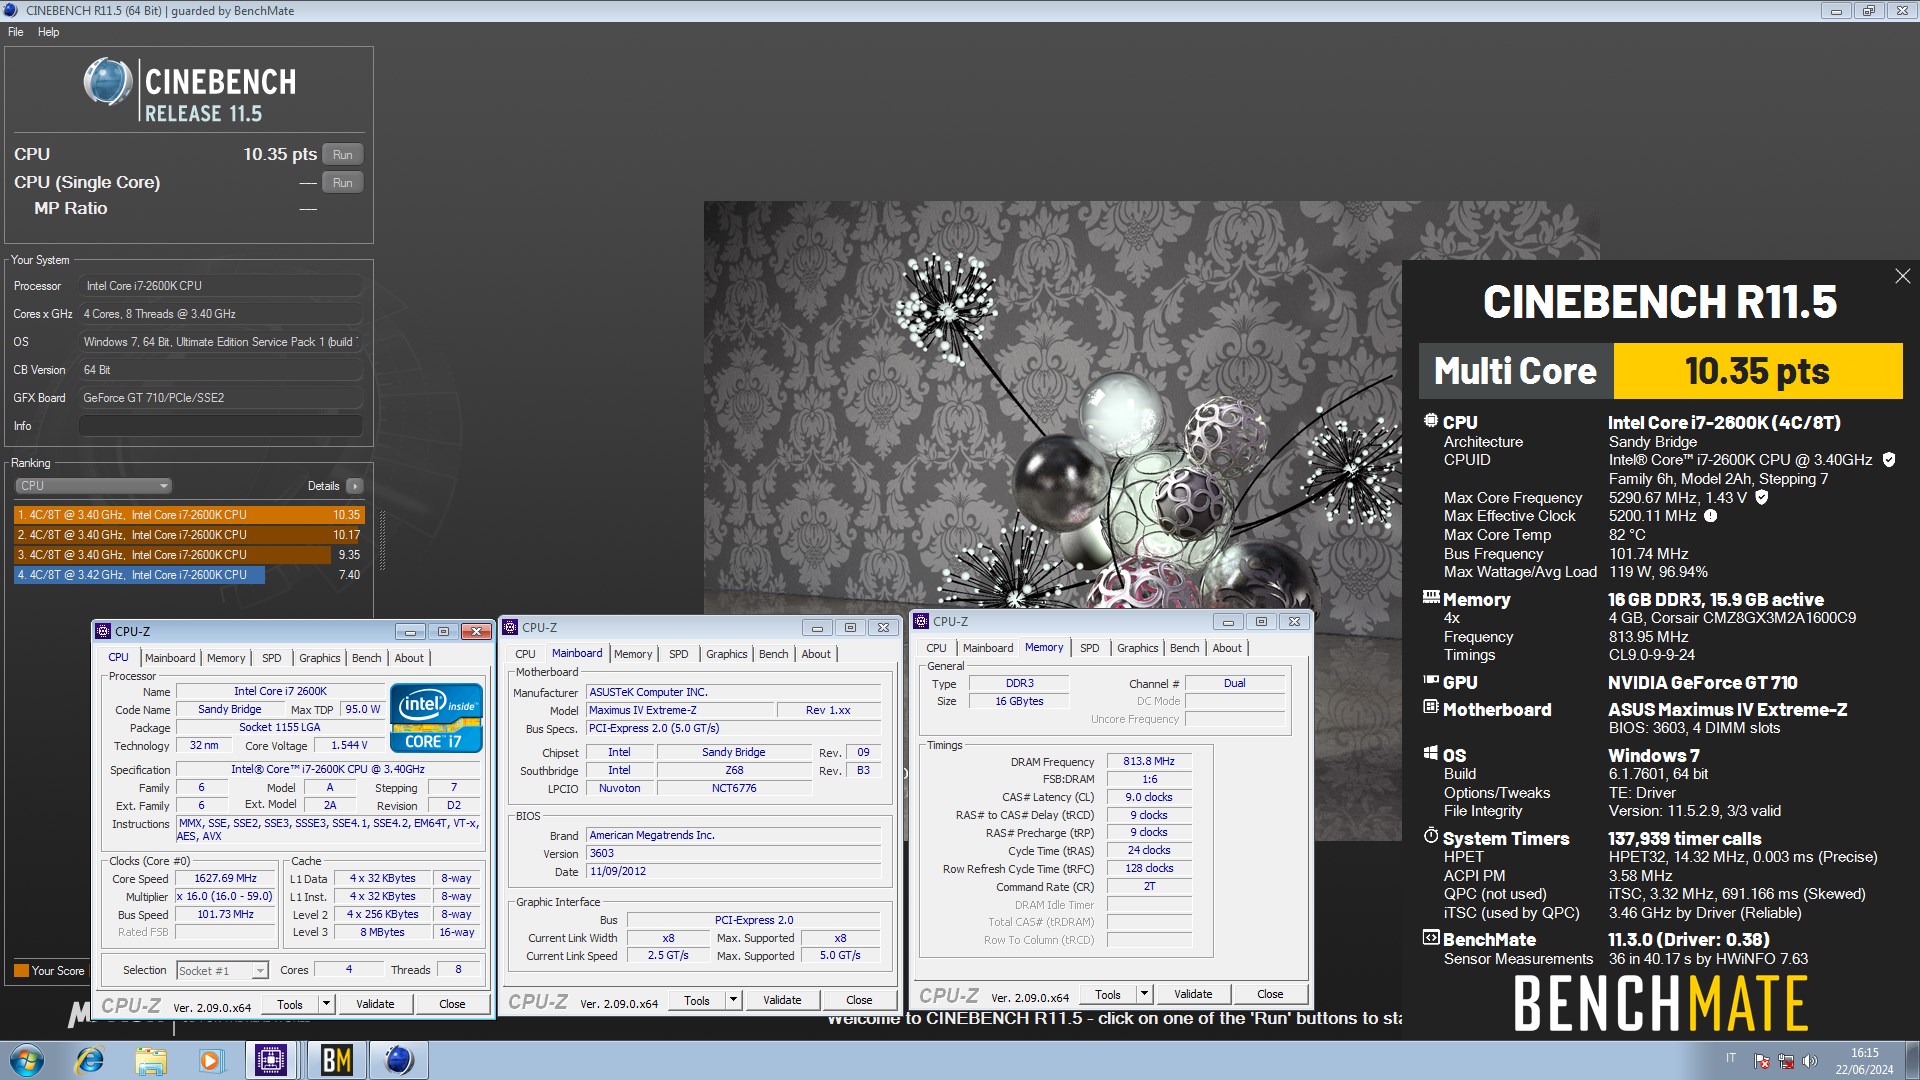Viewport: 1920px width, 1080px height.
Task: Open Tools dropdown arrow in CPU-Z CPU window
Action: [326, 1003]
